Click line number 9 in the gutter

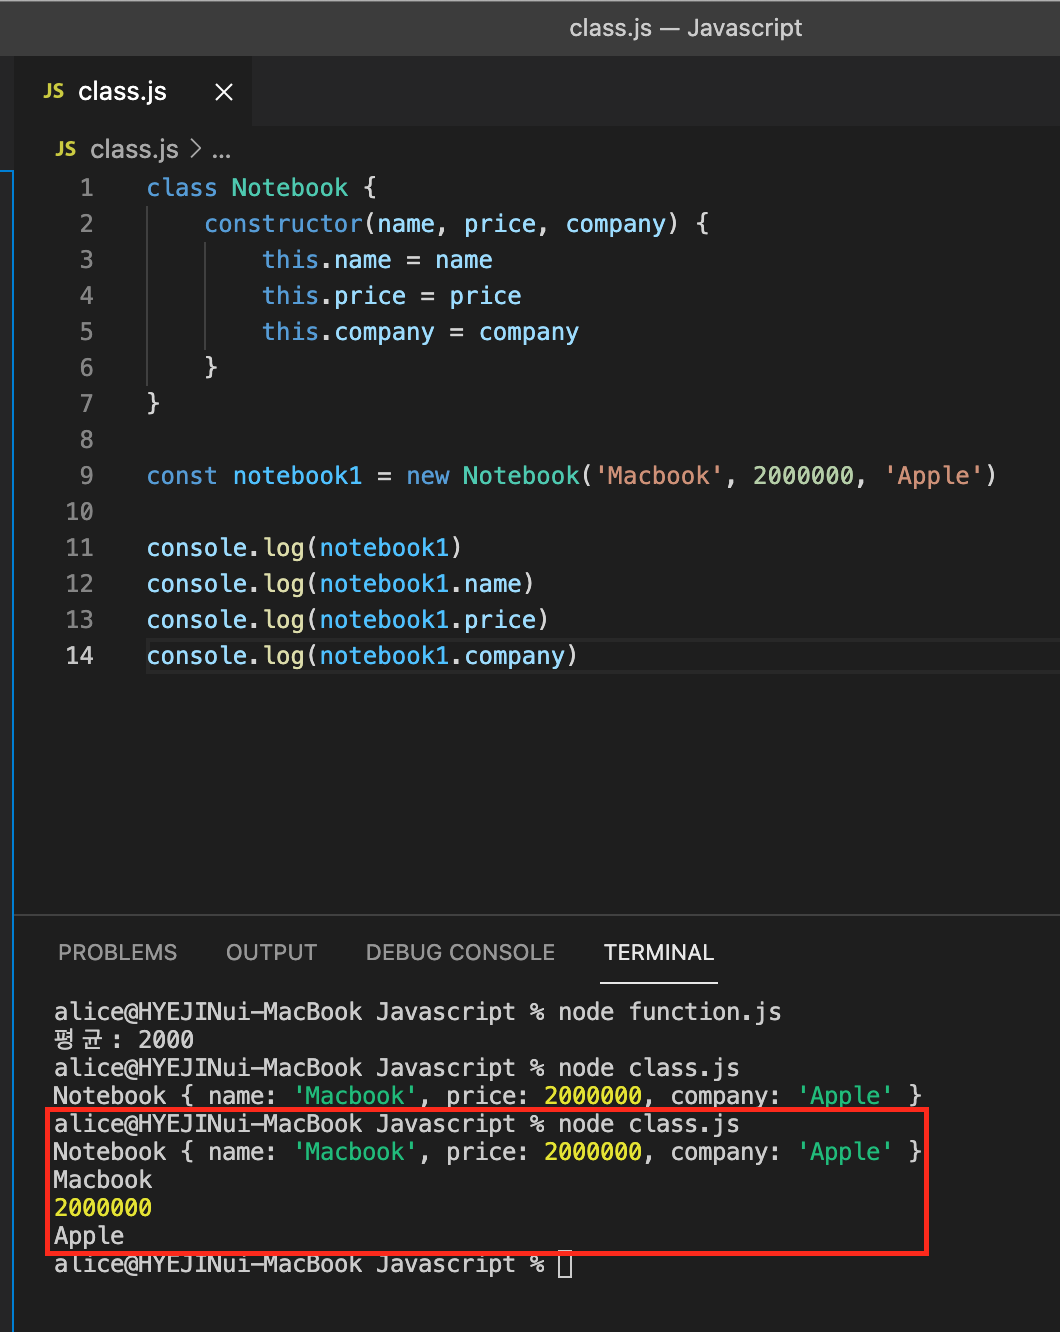(87, 476)
